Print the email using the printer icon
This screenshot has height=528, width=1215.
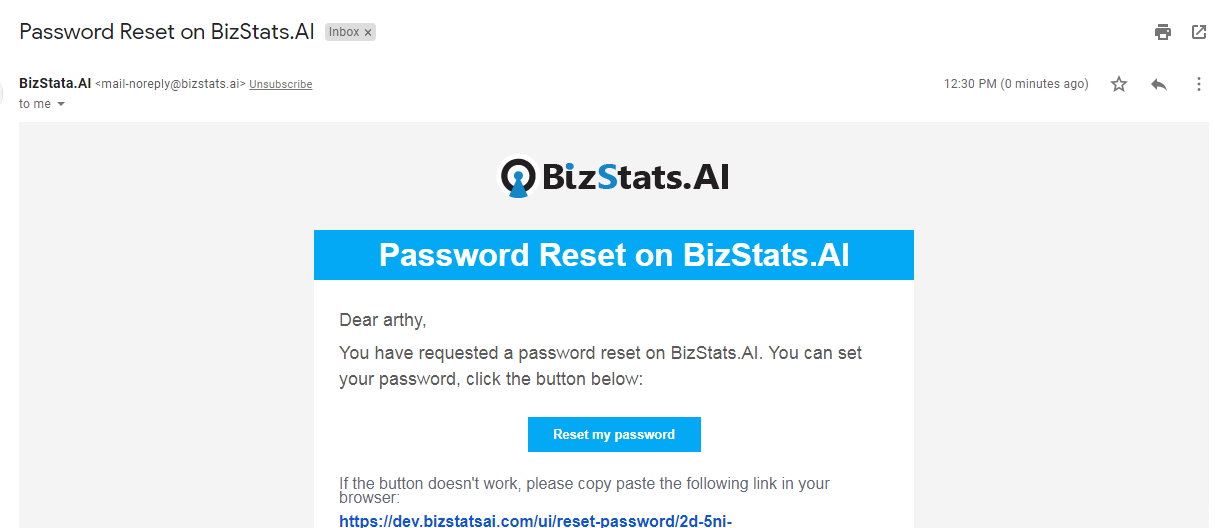[1162, 32]
